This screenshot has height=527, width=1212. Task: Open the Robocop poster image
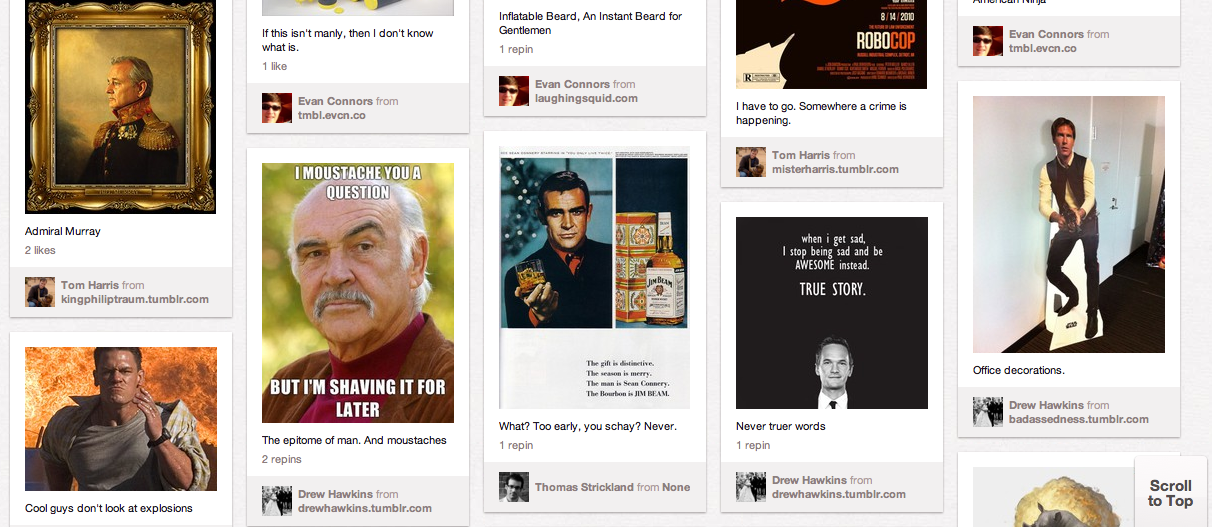coord(831,44)
